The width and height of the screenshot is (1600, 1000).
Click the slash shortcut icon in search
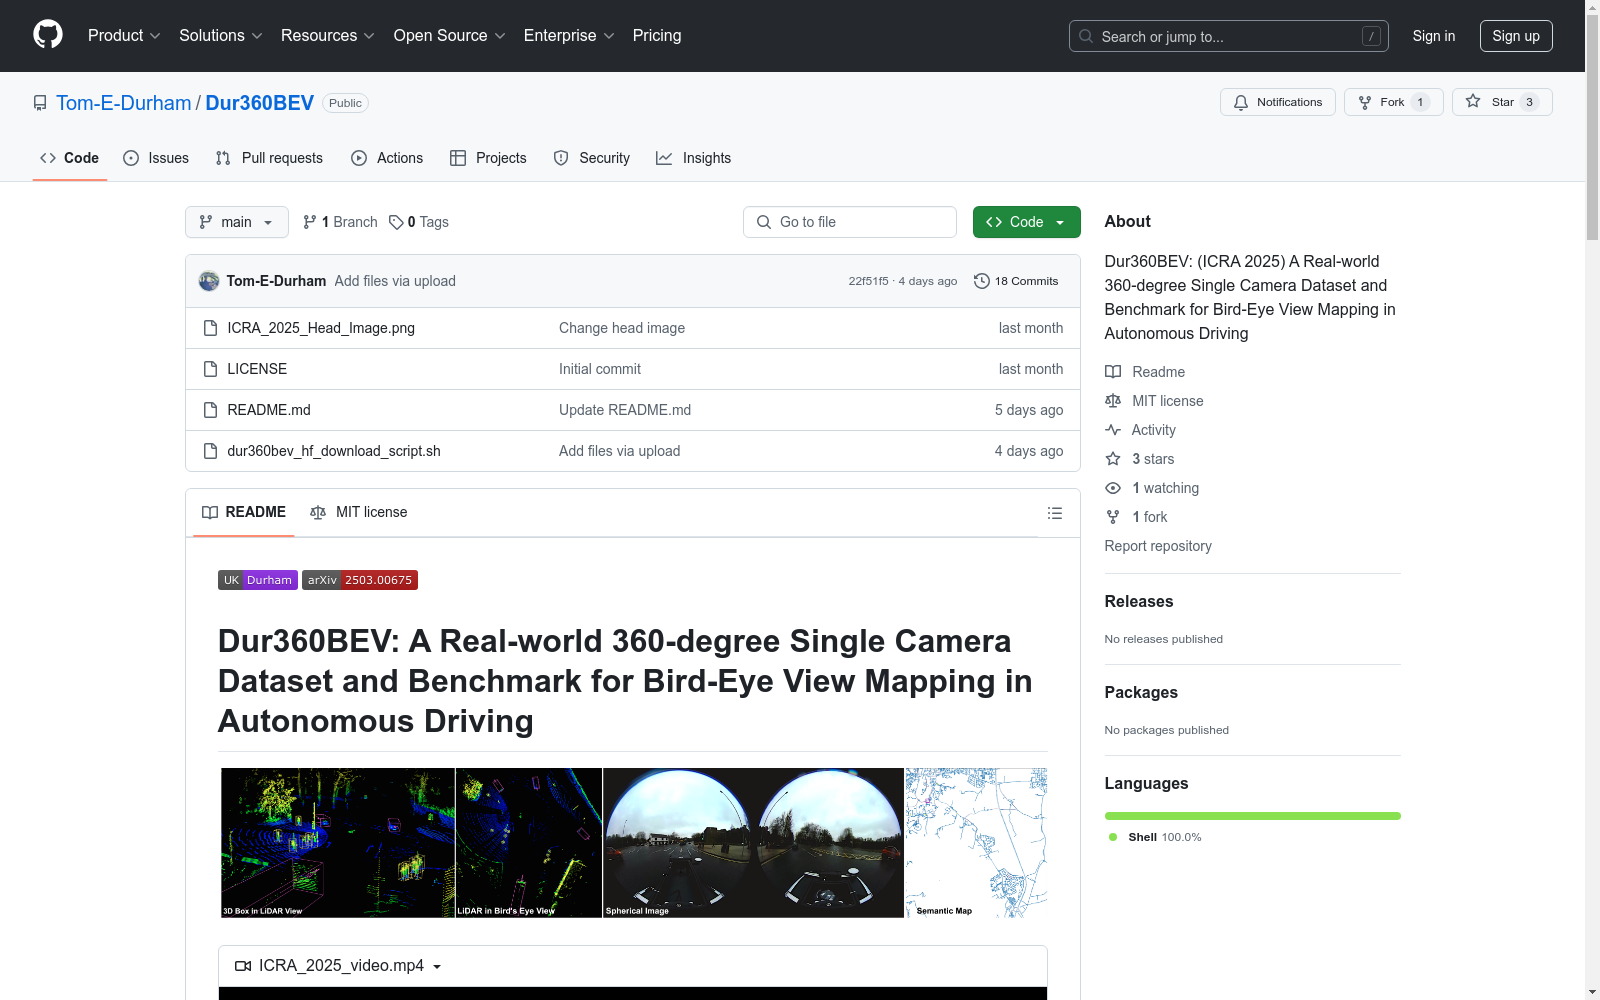(1371, 36)
